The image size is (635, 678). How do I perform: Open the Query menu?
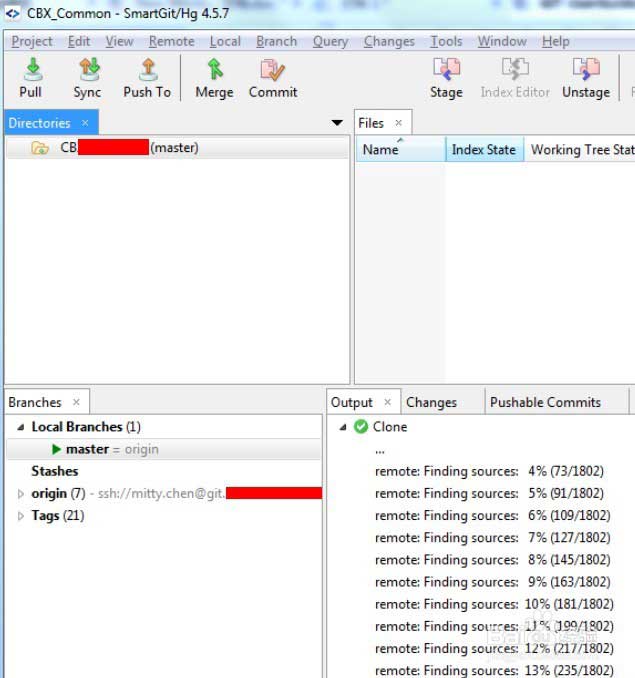tap(330, 42)
